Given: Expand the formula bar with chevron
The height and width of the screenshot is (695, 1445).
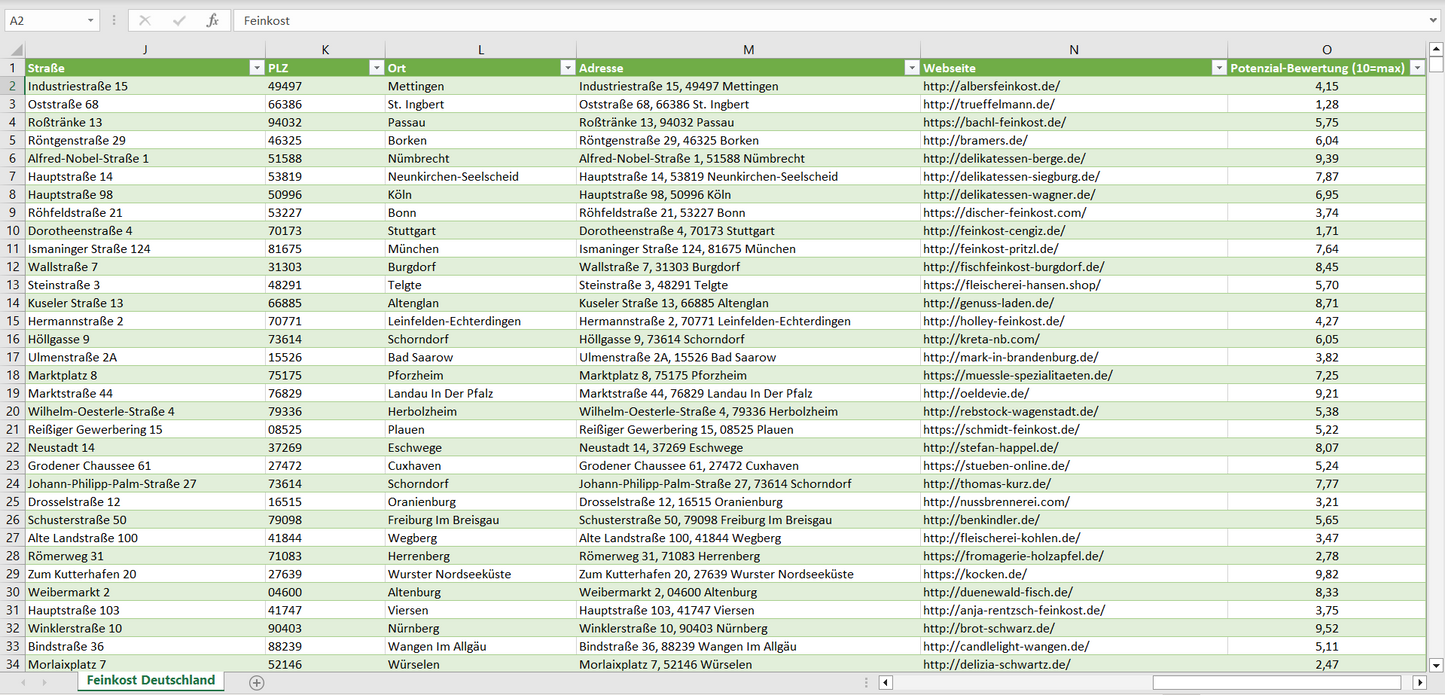Looking at the screenshot, I should click(x=1434, y=20).
